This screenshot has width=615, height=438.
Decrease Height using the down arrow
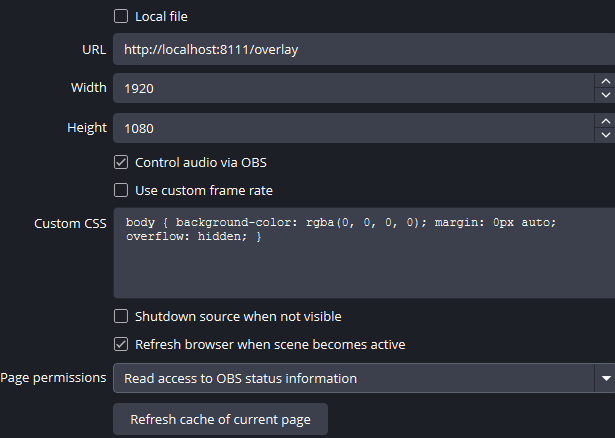[x=604, y=136]
